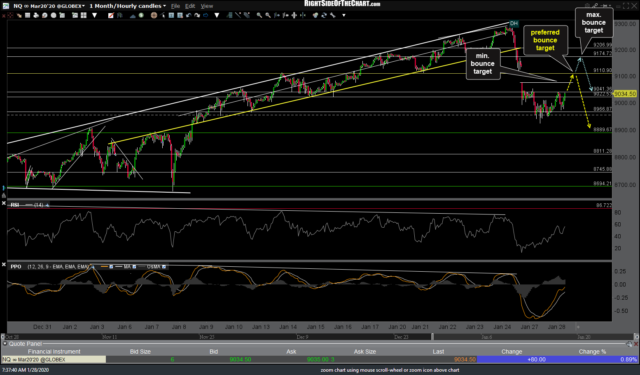Click the scrollbar handle on the bottom timeline

(432, 337)
